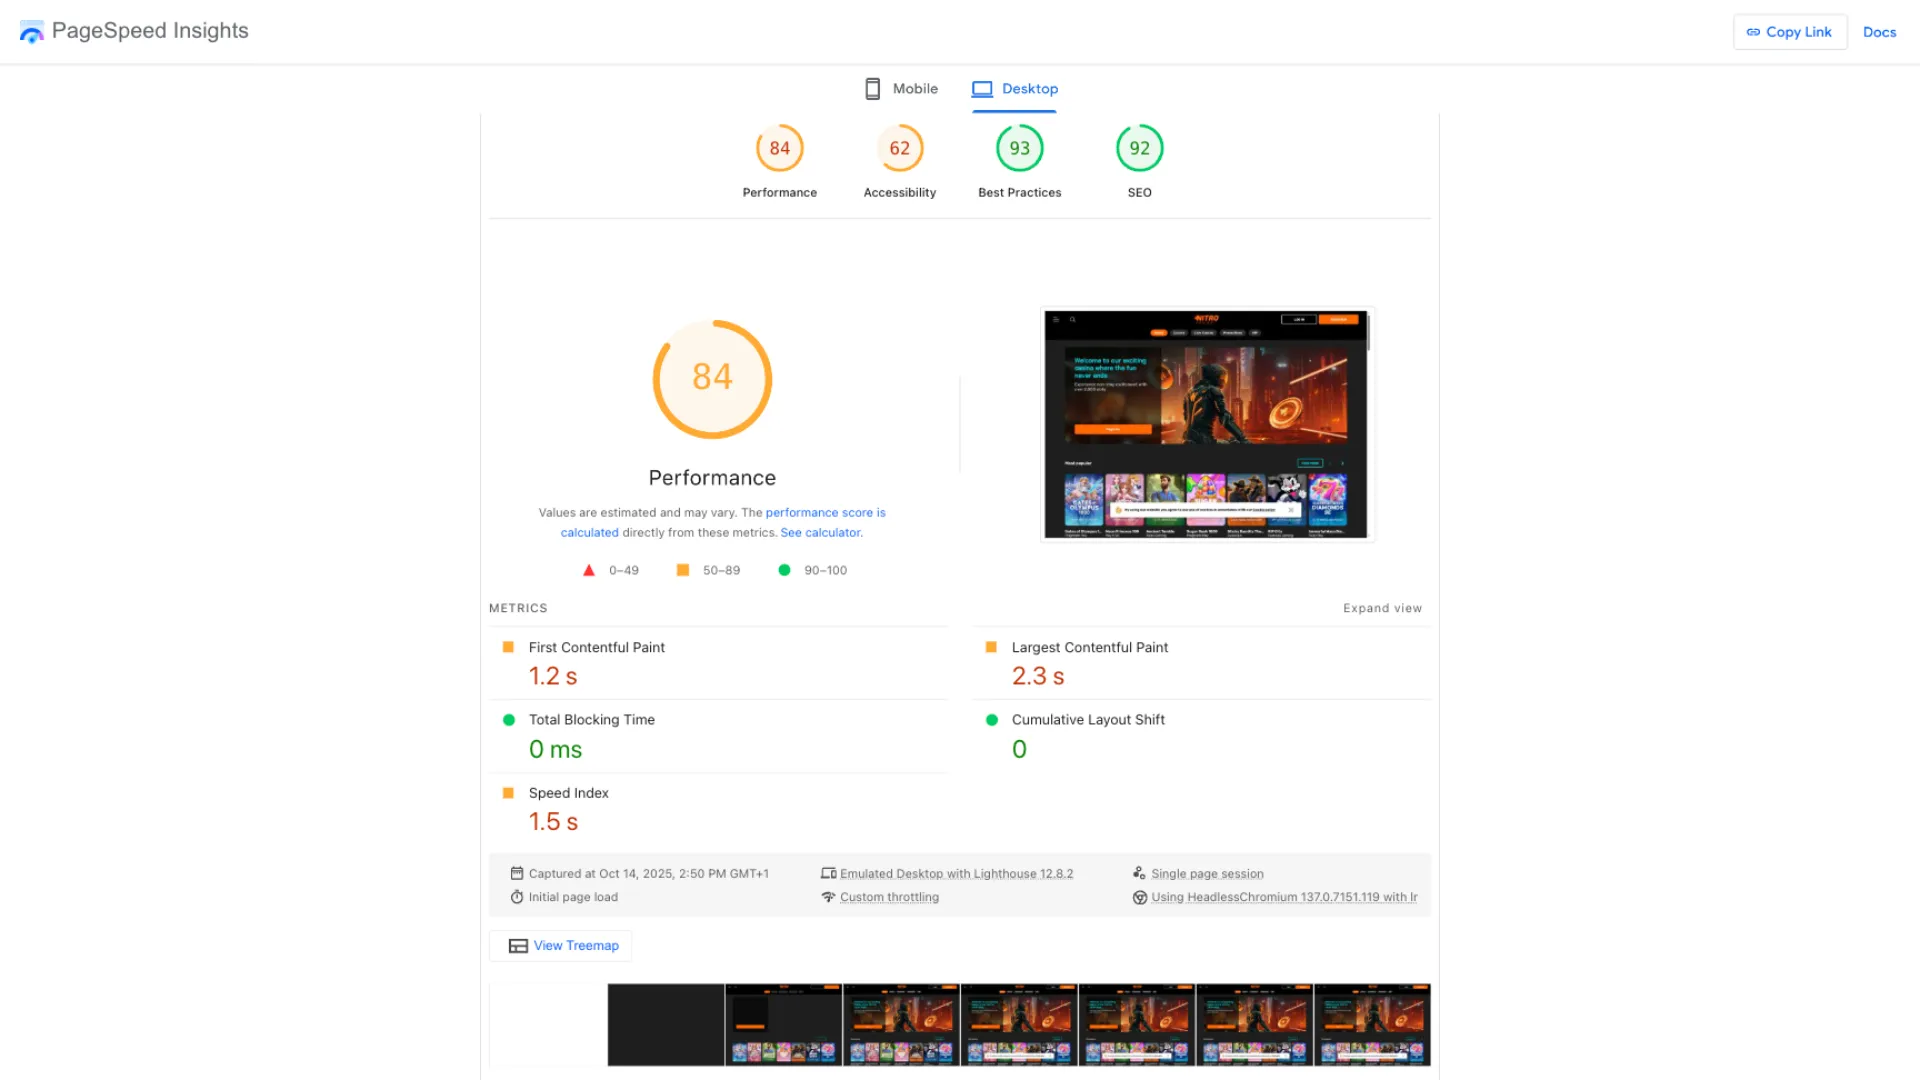Viewport: 1920px width, 1080px height.
Task: Click the calendar icon beside the capture date
Action: [x=516, y=873]
